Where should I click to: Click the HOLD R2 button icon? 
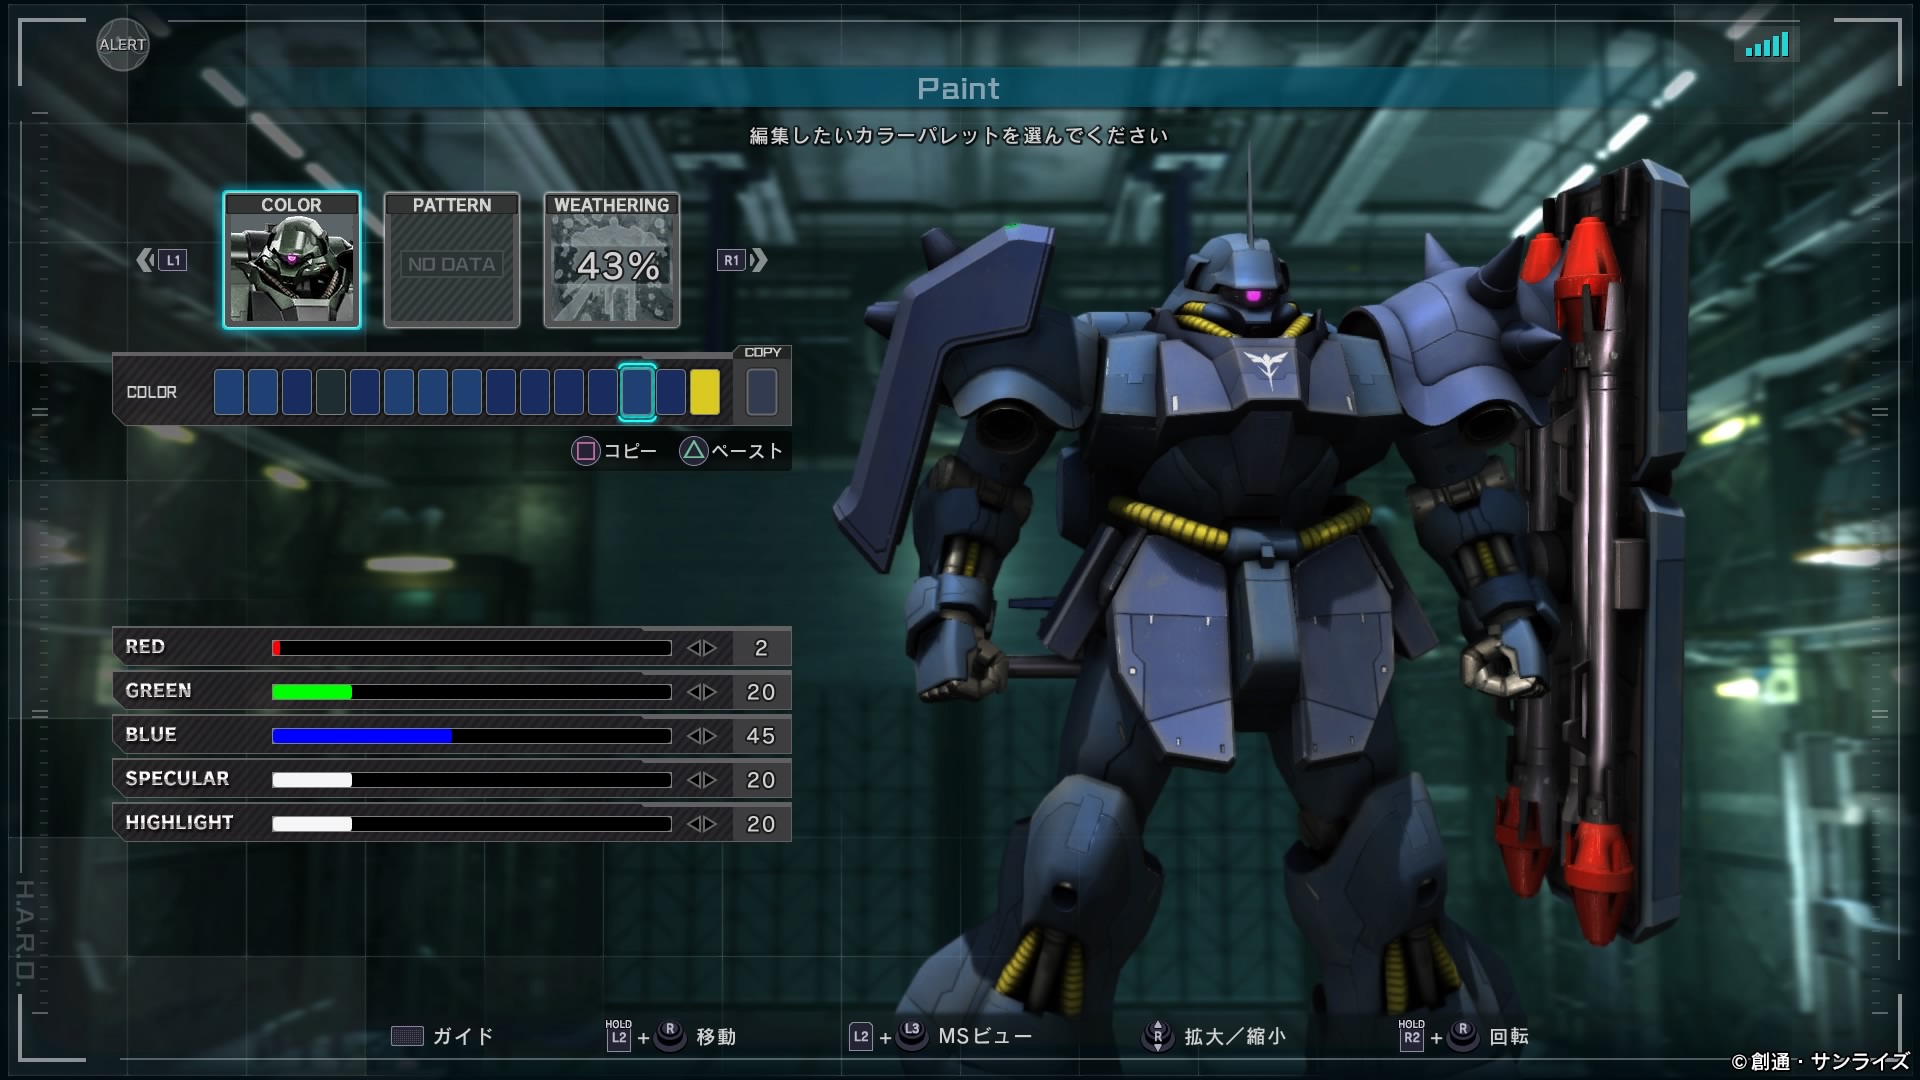[1412, 1034]
